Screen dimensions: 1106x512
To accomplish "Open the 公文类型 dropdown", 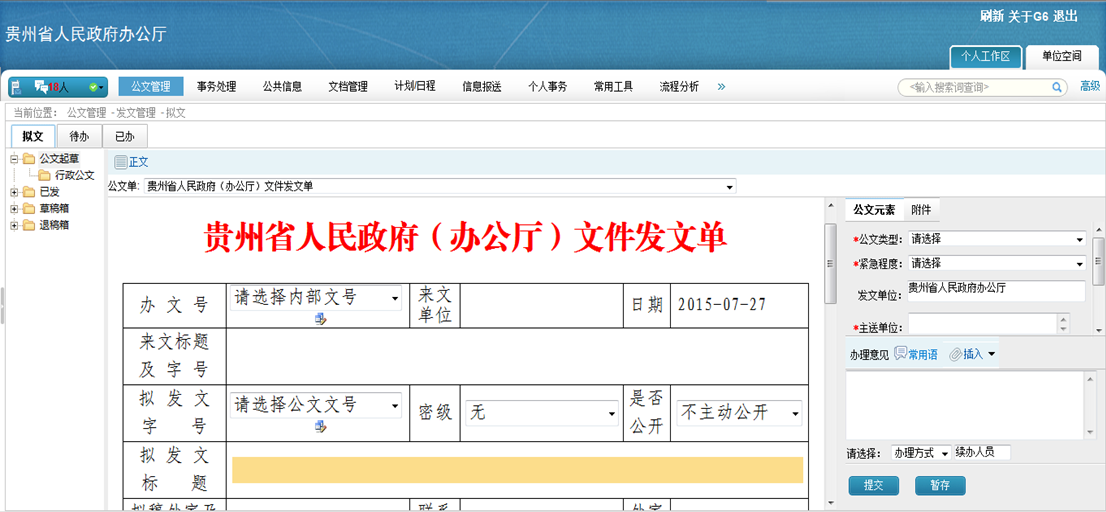I will click(996, 239).
